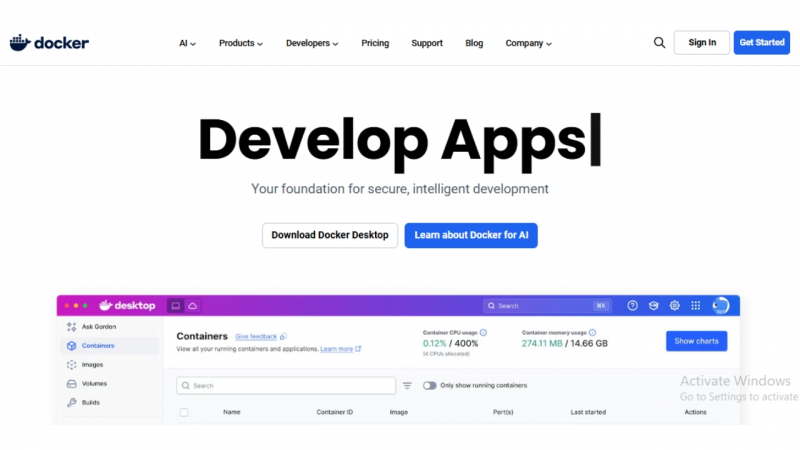Expand the Developers dropdown menu
The height and width of the screenshot is (450, 800).
312,43
